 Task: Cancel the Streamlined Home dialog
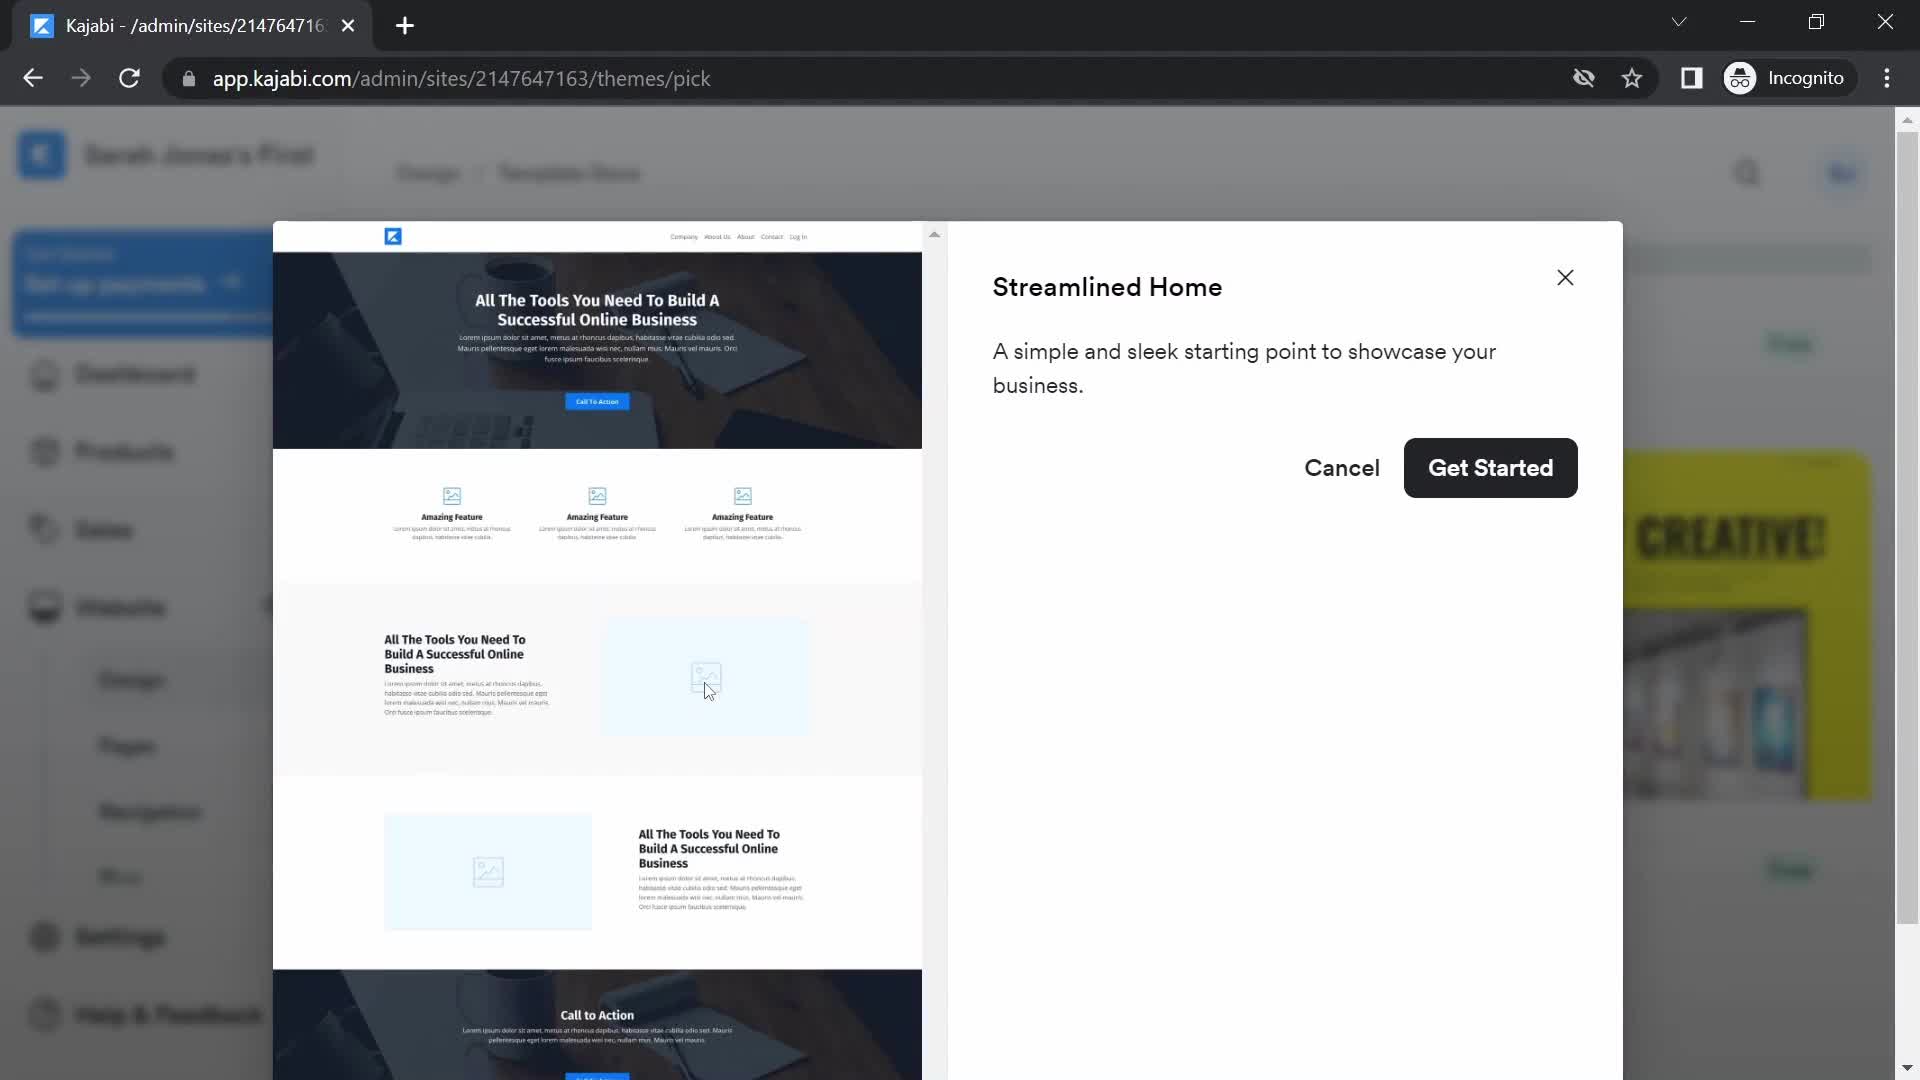[1341, 468]
